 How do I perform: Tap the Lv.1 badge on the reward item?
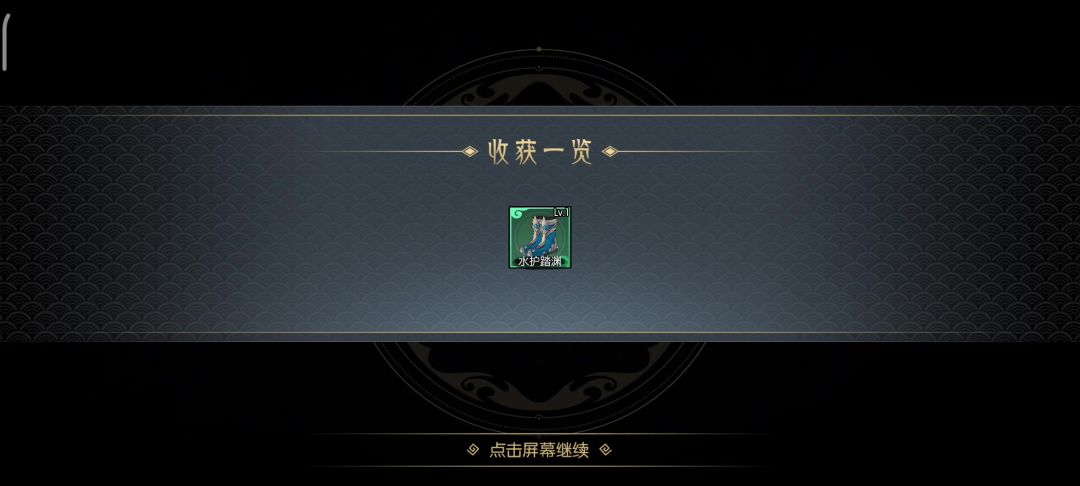561,213
